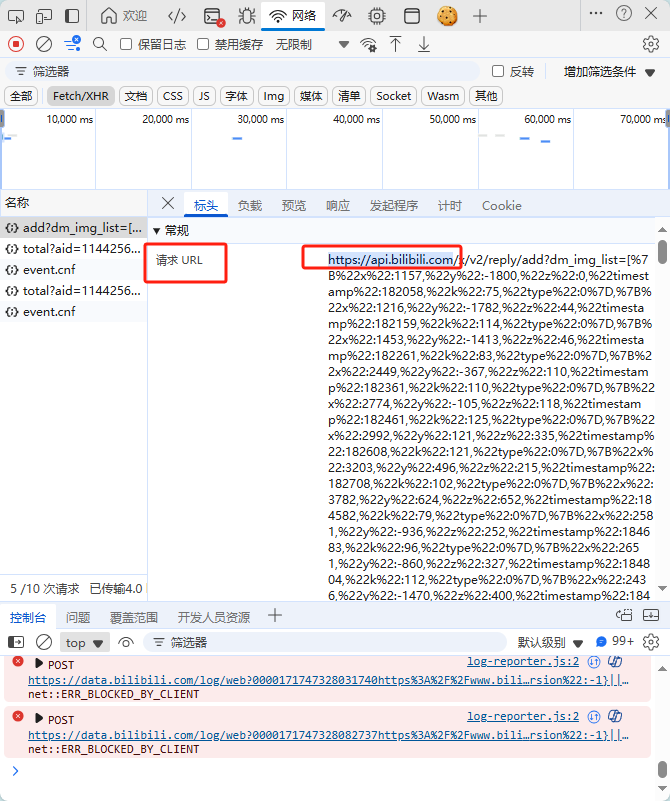Select the Manifest (清单) filter
Viewport: 670px width, 801px height.
[349, 96]
